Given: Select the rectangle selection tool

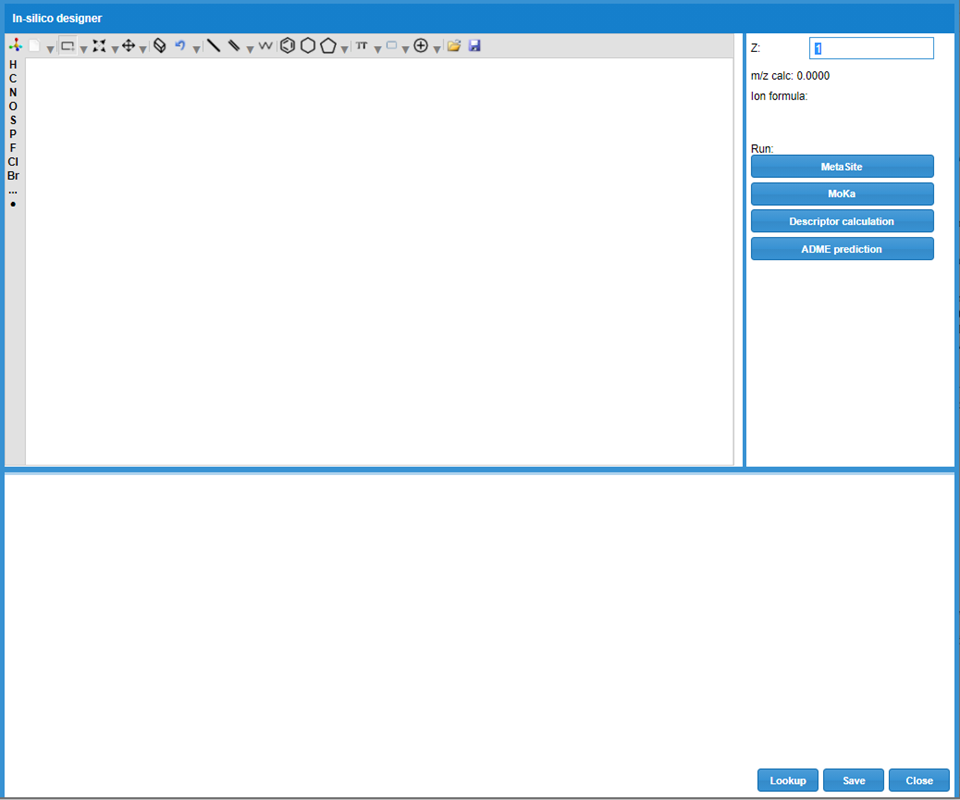Looking at the screenshot, I should tap(70, 45).
